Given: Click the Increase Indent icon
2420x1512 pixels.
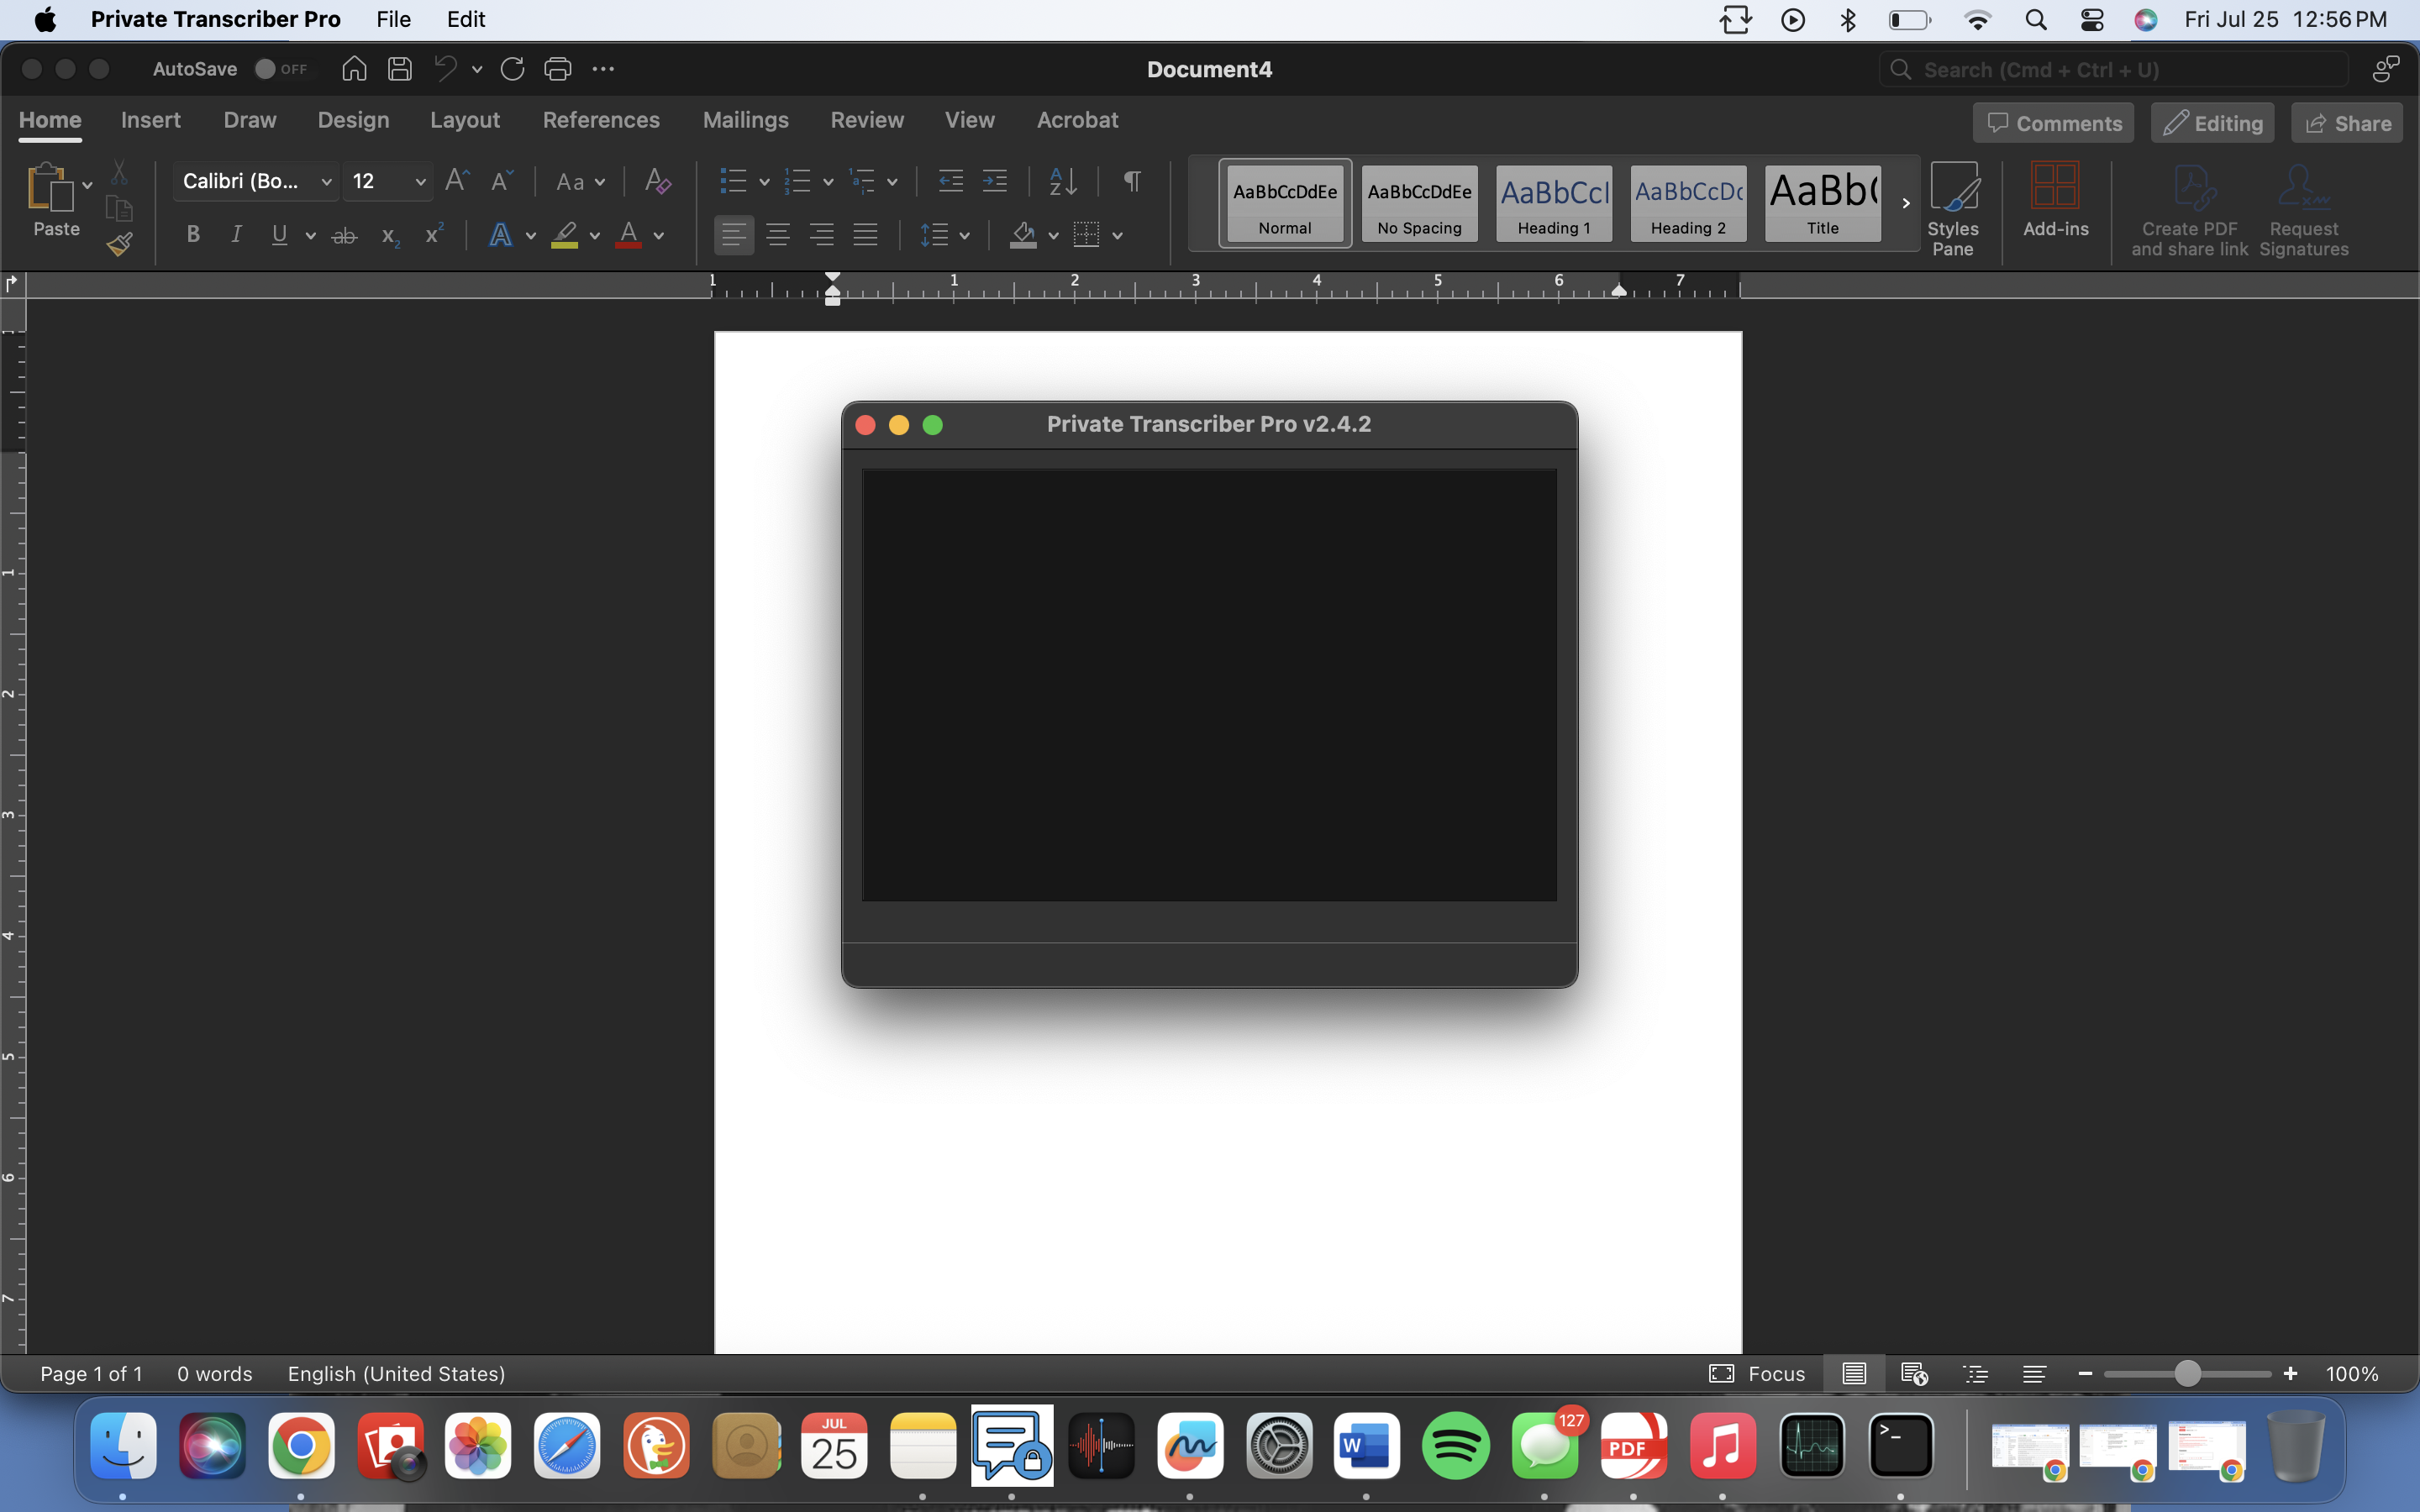Looking at the screenshot, I should click(994, 181).
